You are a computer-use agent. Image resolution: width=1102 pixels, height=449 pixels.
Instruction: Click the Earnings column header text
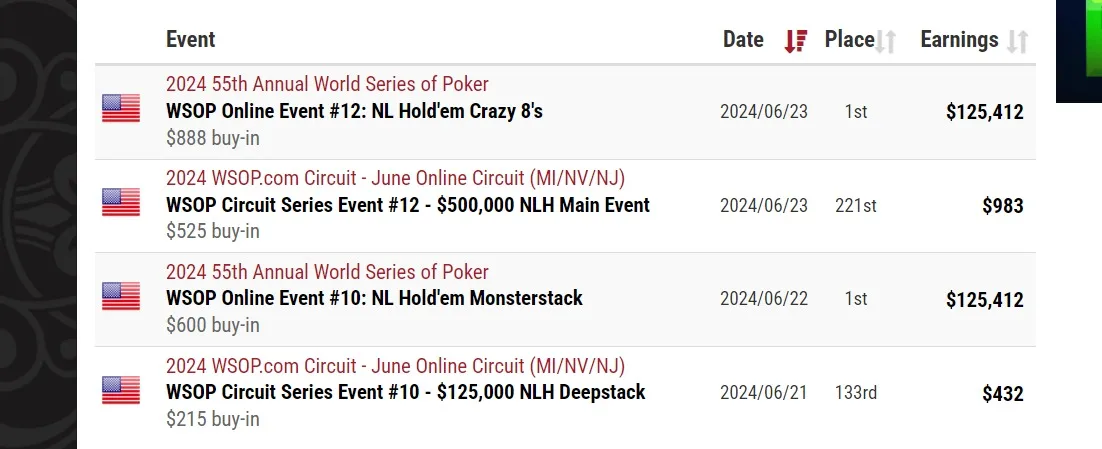click(x=959, y=40)
